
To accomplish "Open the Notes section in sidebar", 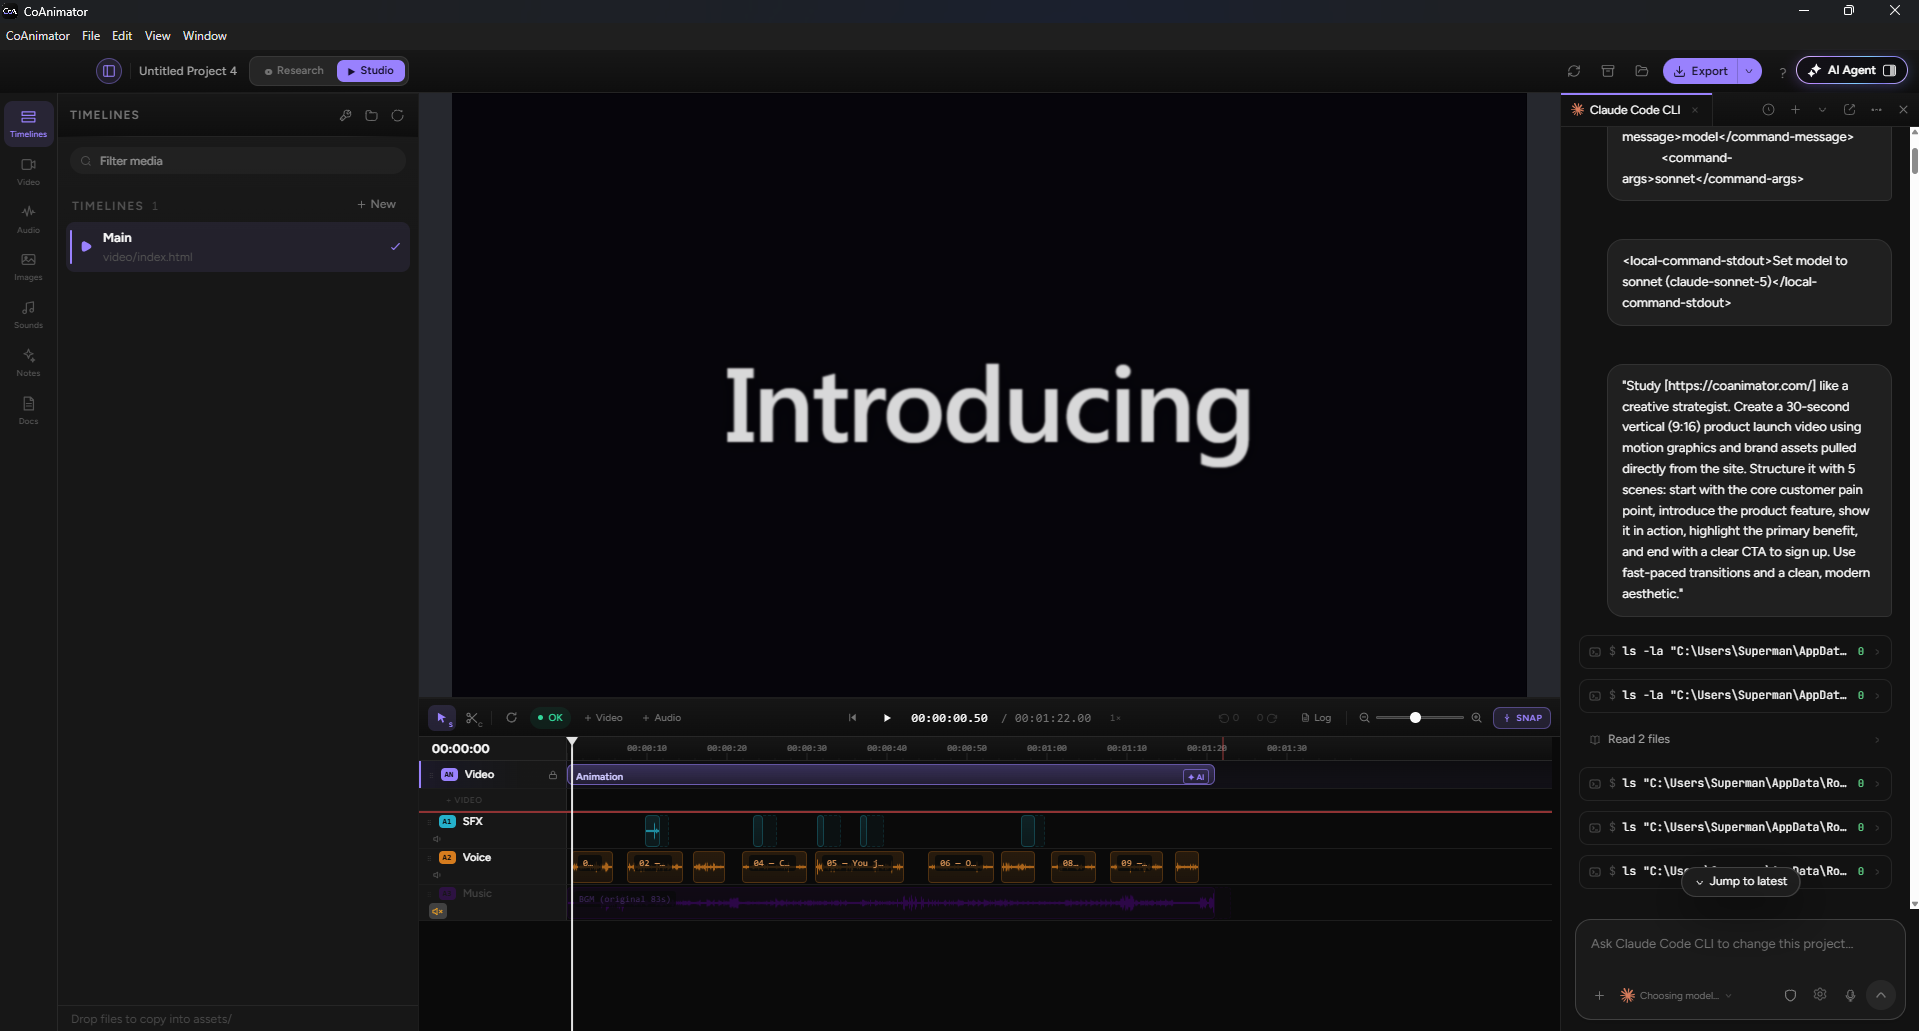I will point(28,363).
